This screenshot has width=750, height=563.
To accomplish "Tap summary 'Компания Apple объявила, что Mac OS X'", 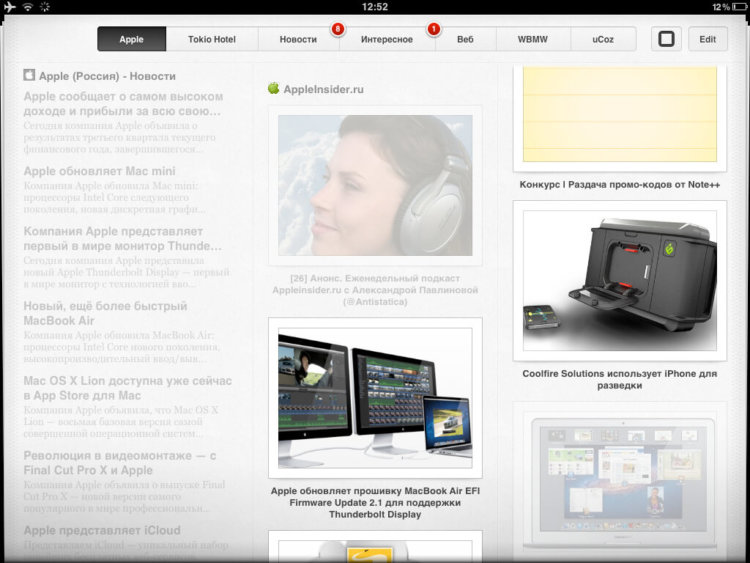I will (121, 421).
